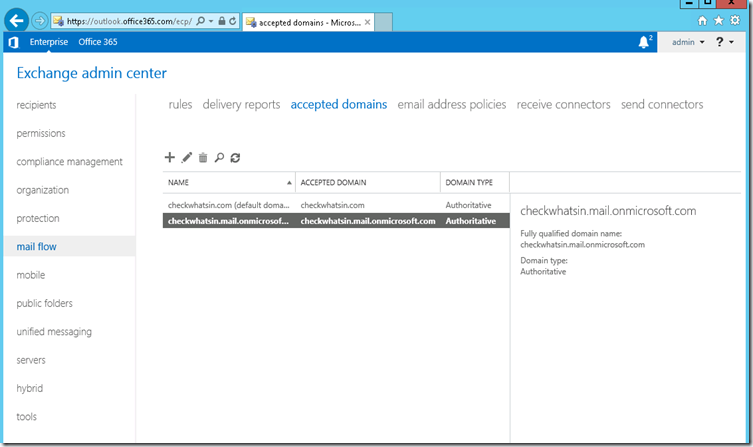The height and width of the screenshot is (447, 753).
Task: Open servers section
Action: [x=31, y=360]
